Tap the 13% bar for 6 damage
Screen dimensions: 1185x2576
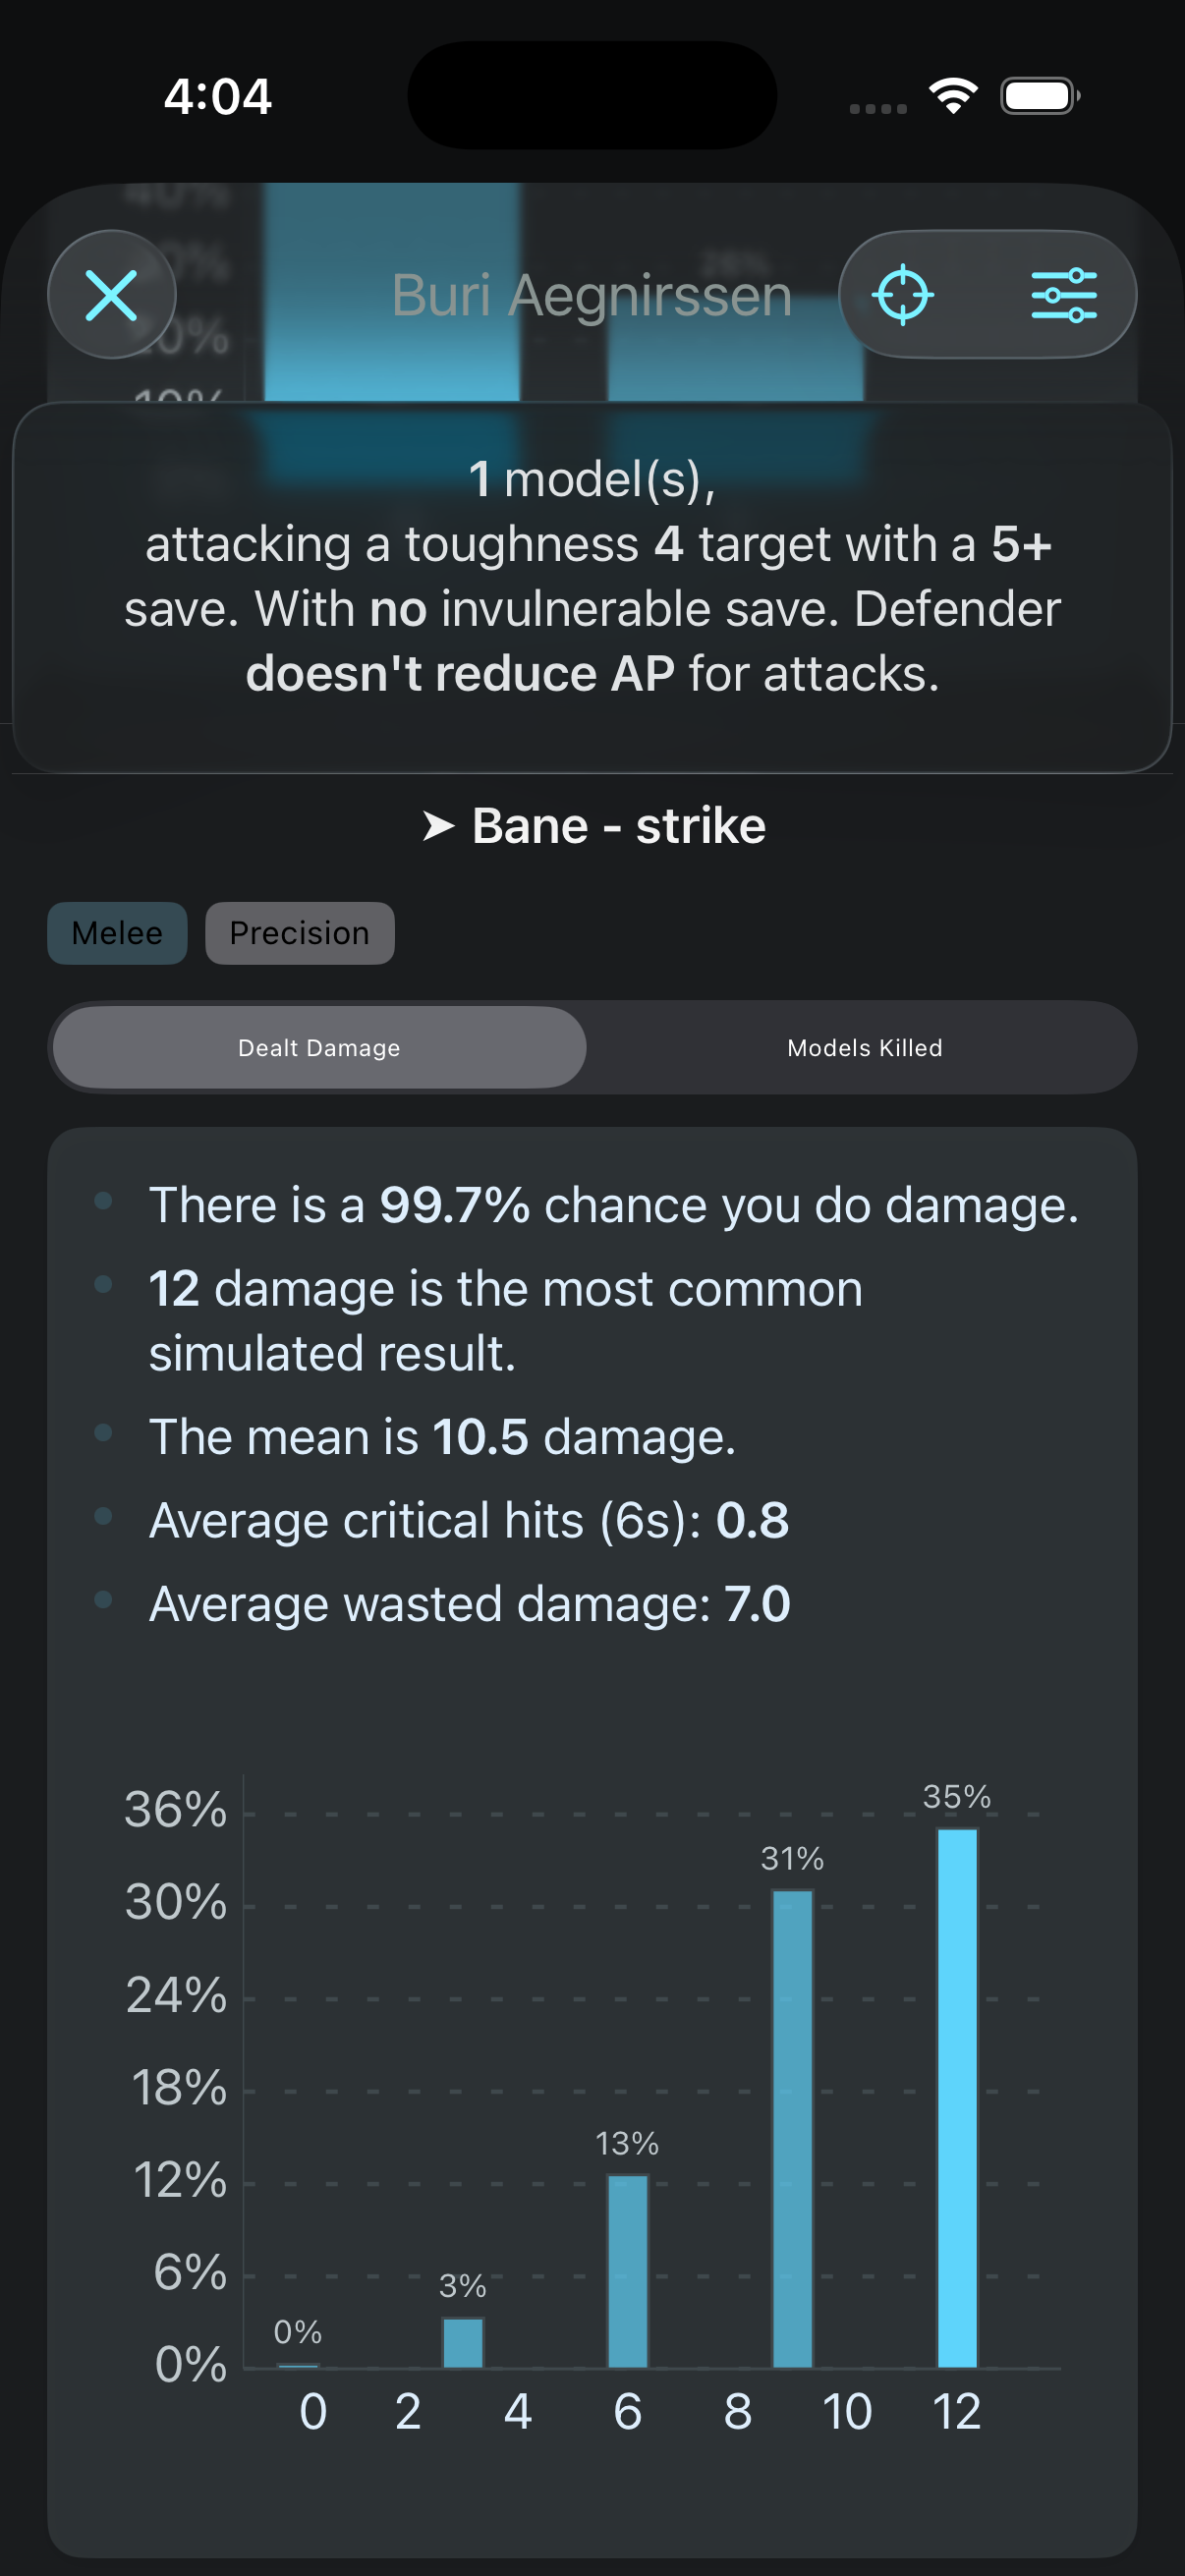pyautogui.click(x=627, y=2270)
